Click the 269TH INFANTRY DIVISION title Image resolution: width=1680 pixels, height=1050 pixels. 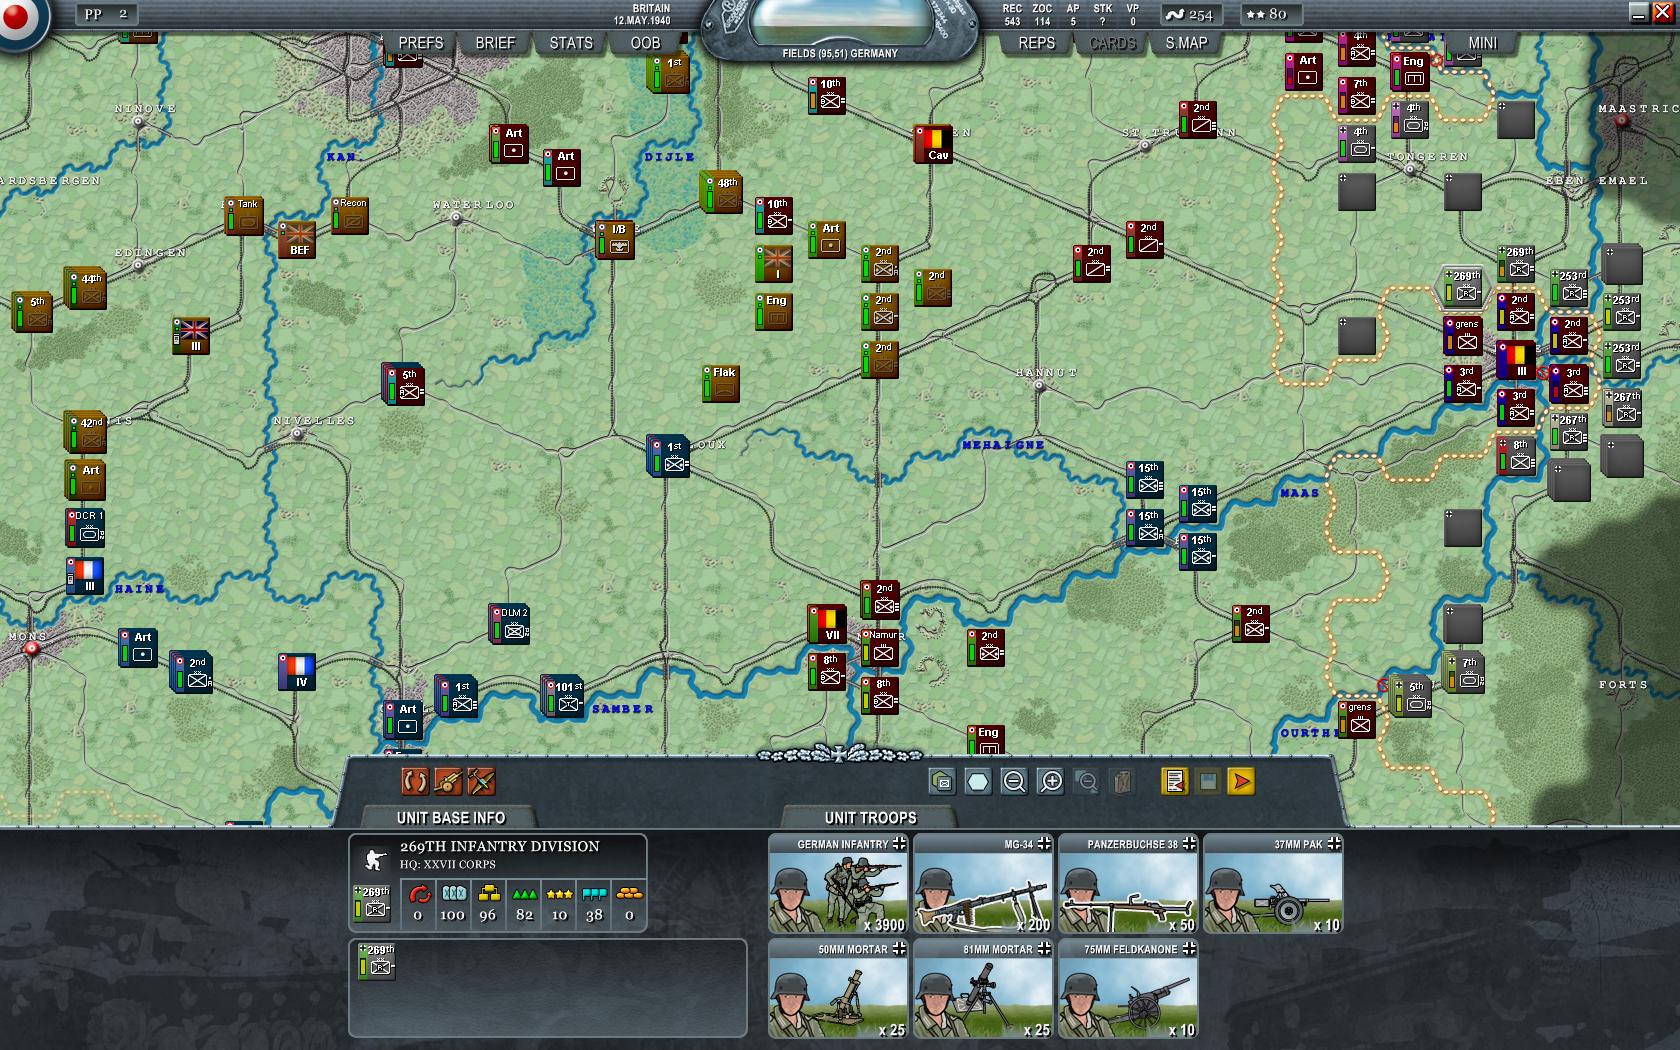pos(499,846)
